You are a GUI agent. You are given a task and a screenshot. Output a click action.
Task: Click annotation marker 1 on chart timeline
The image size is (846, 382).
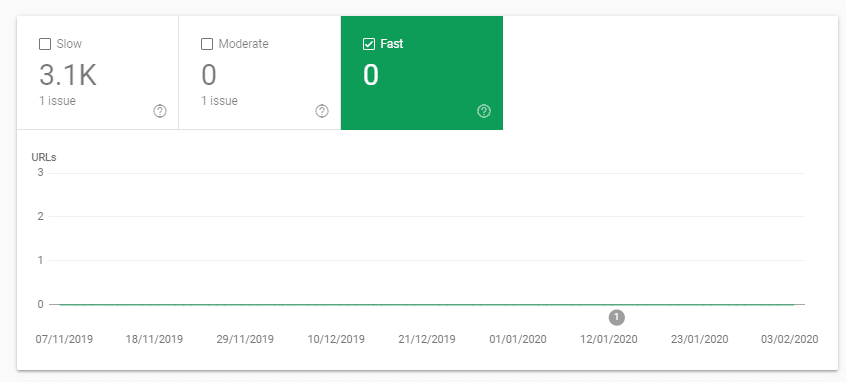pyautogui.click(x=617, y=317)
